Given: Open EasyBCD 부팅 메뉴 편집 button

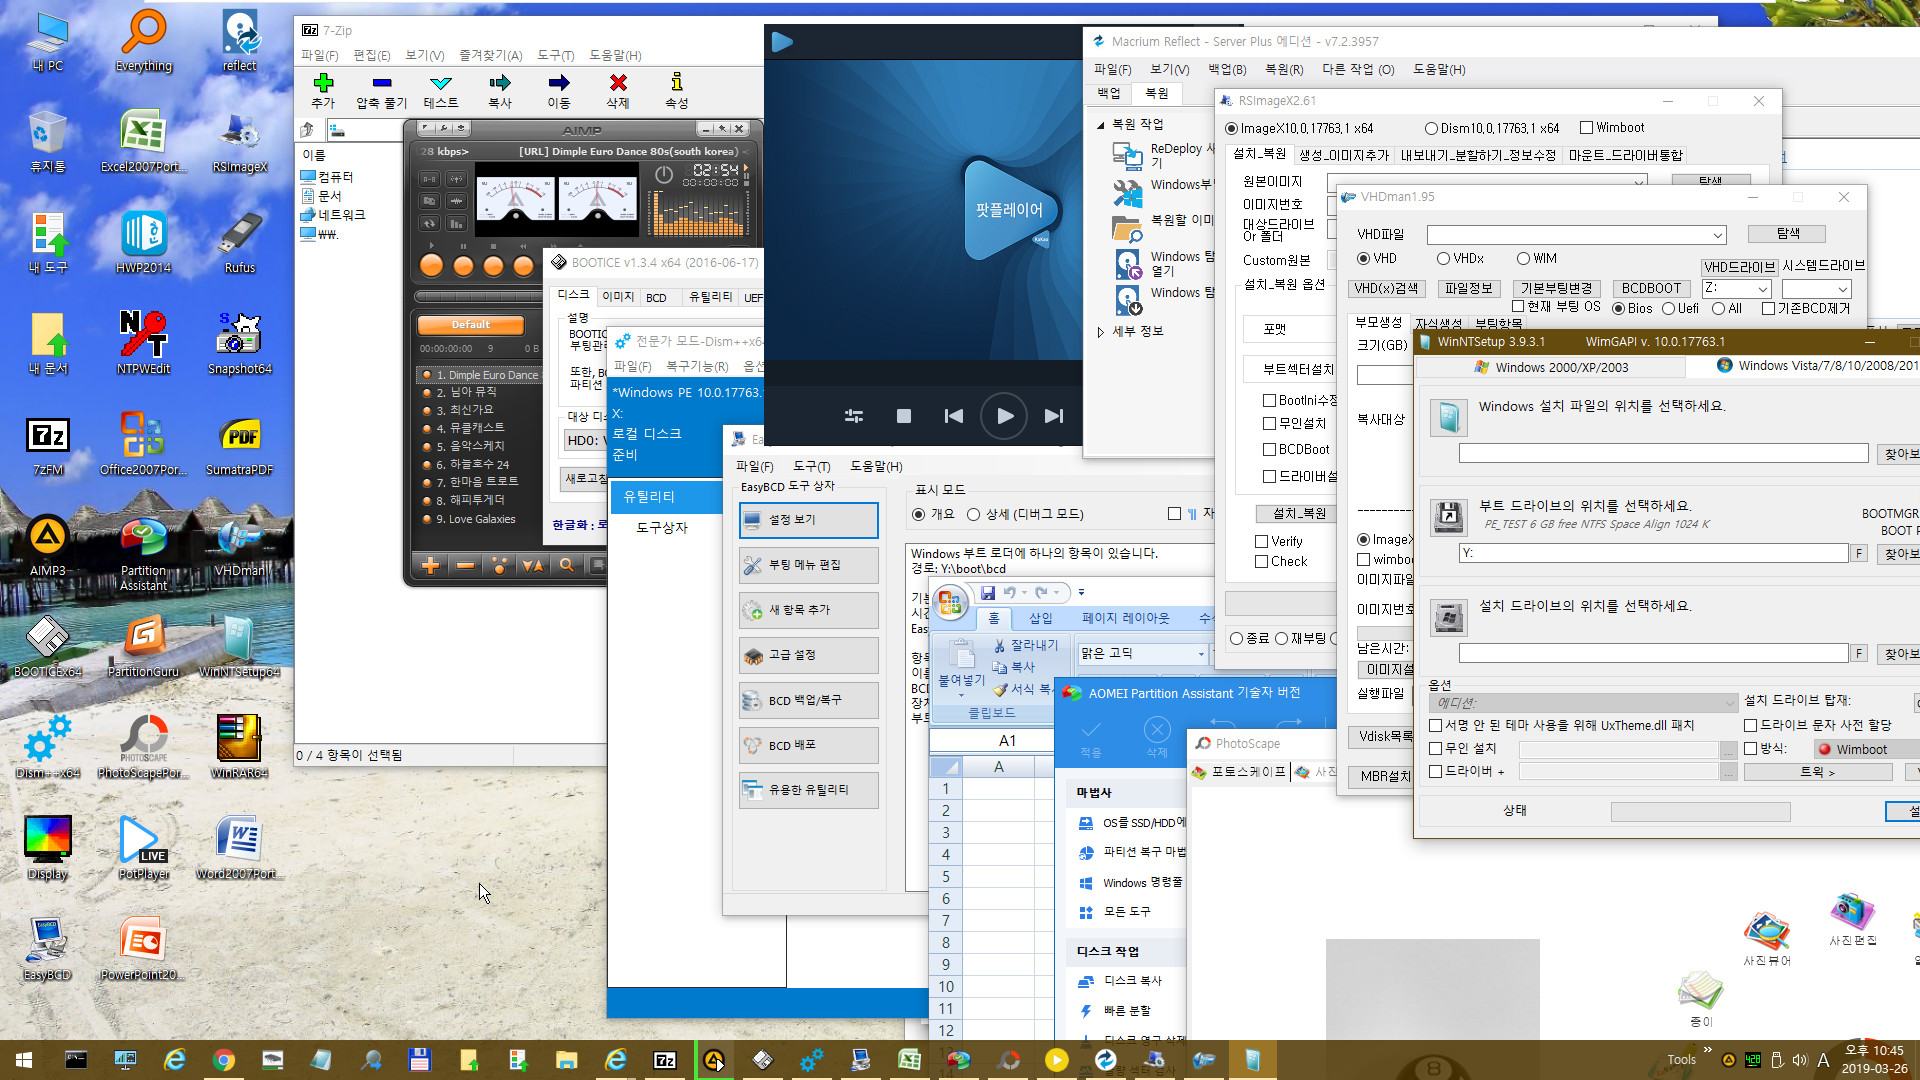Looking at the screenshot, I should 808,565.
